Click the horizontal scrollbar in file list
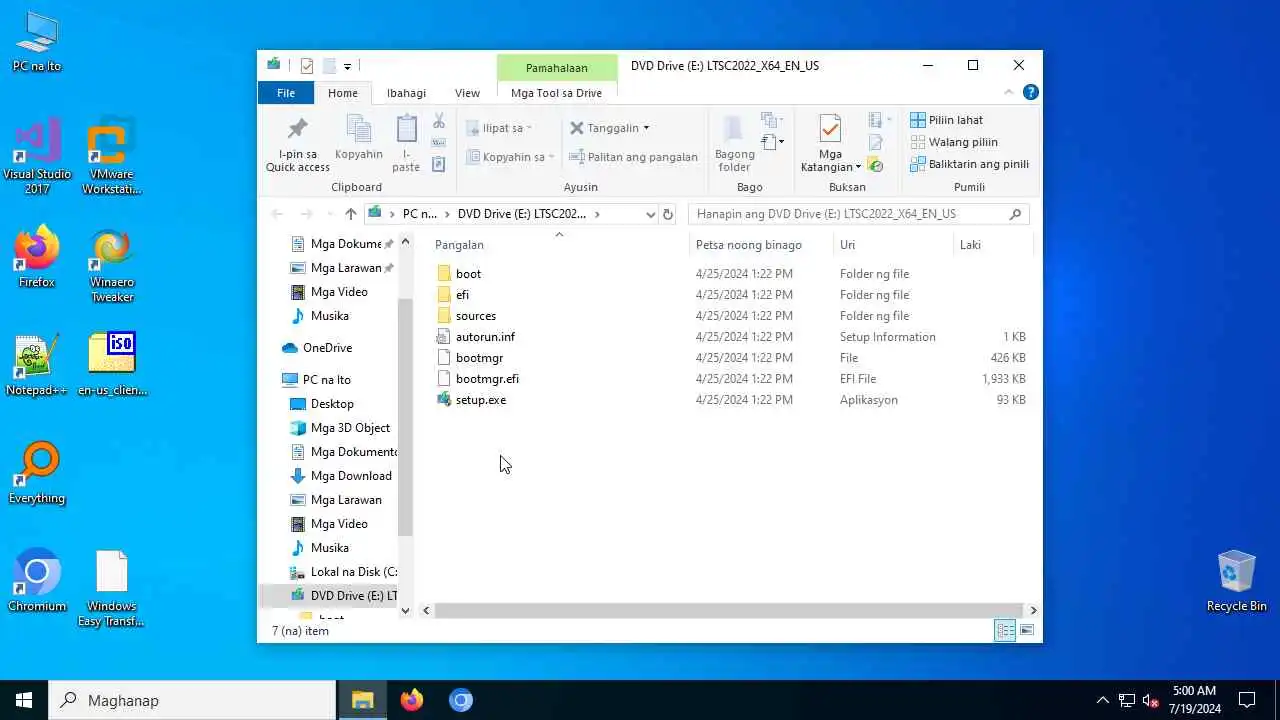Viewport: 1280px width, 720px height. pyautogui.click(x=729, y=610)
